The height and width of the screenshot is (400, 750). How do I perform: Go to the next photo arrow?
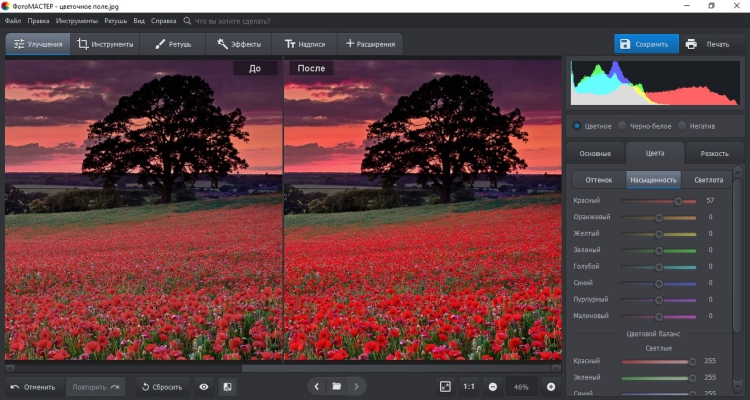(x=356, y=386)
